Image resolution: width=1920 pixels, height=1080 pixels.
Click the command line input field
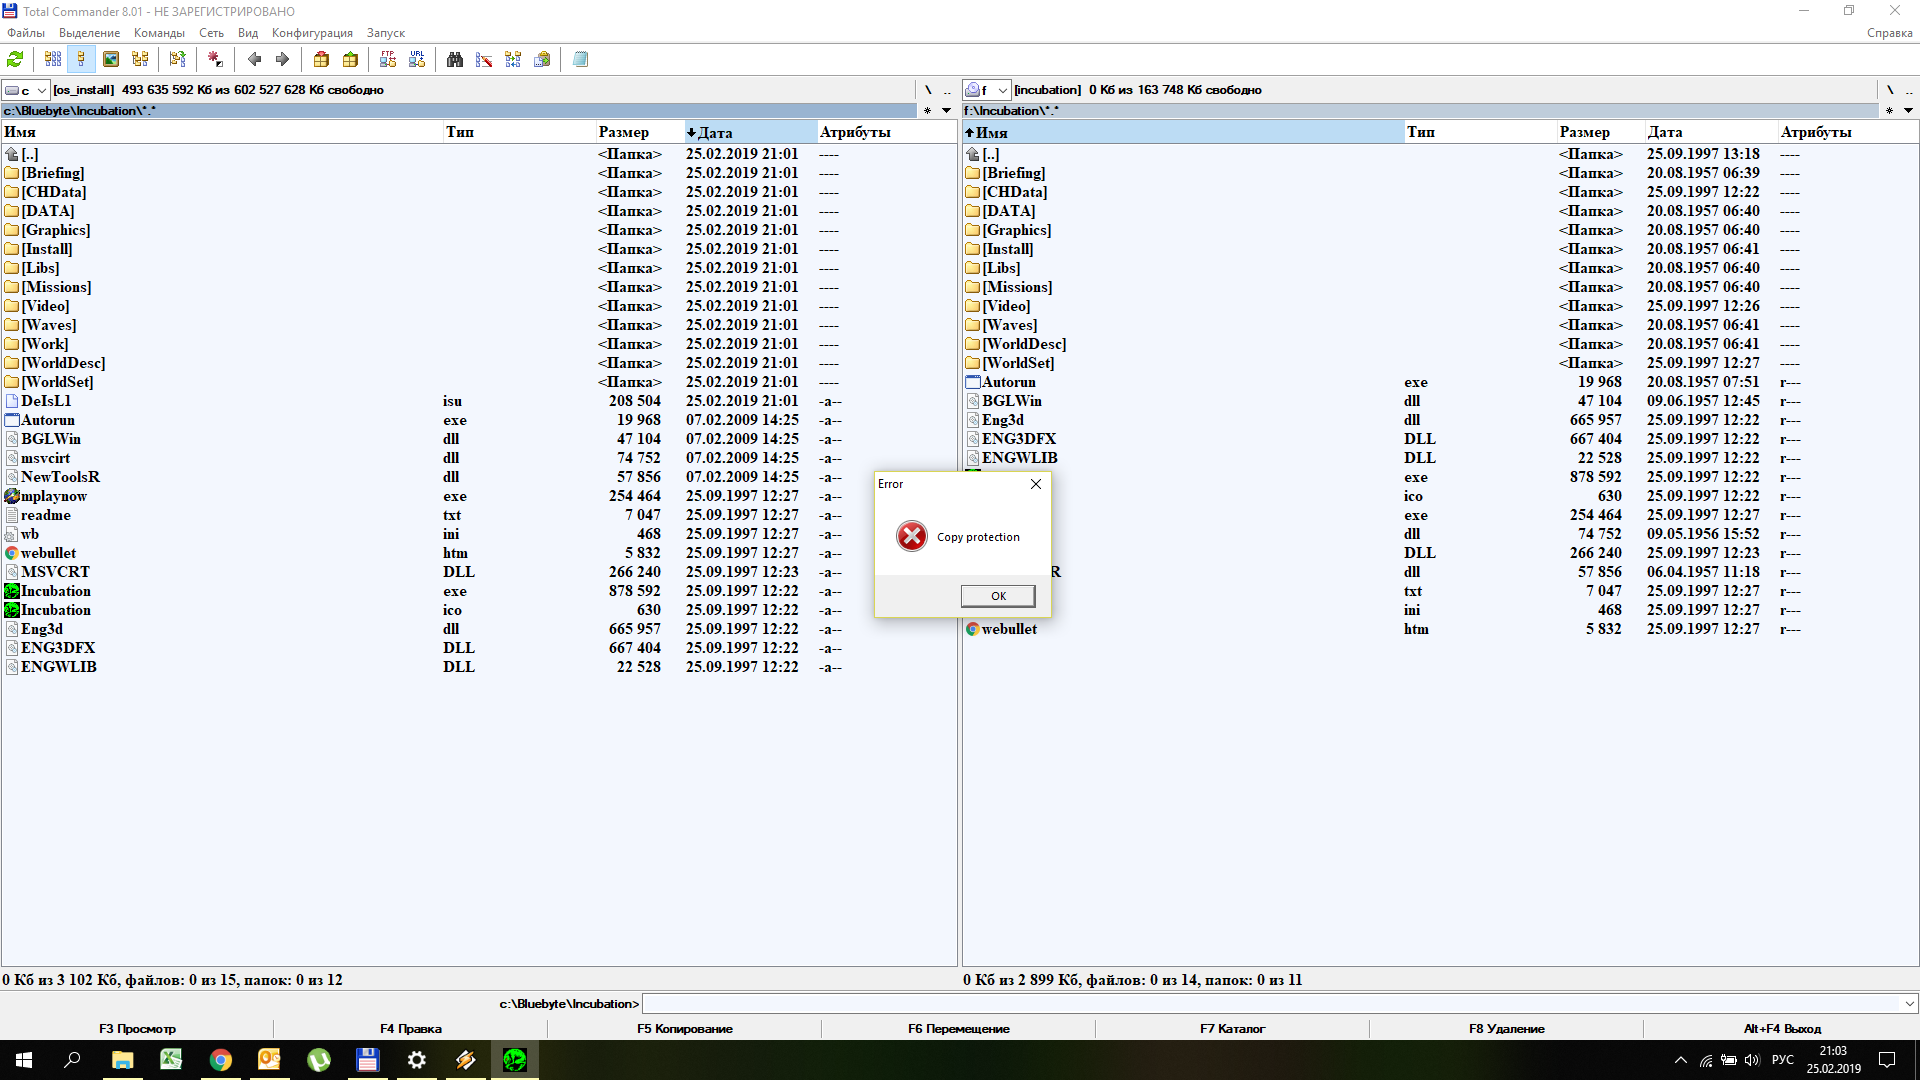(x=1270, y=1003)
